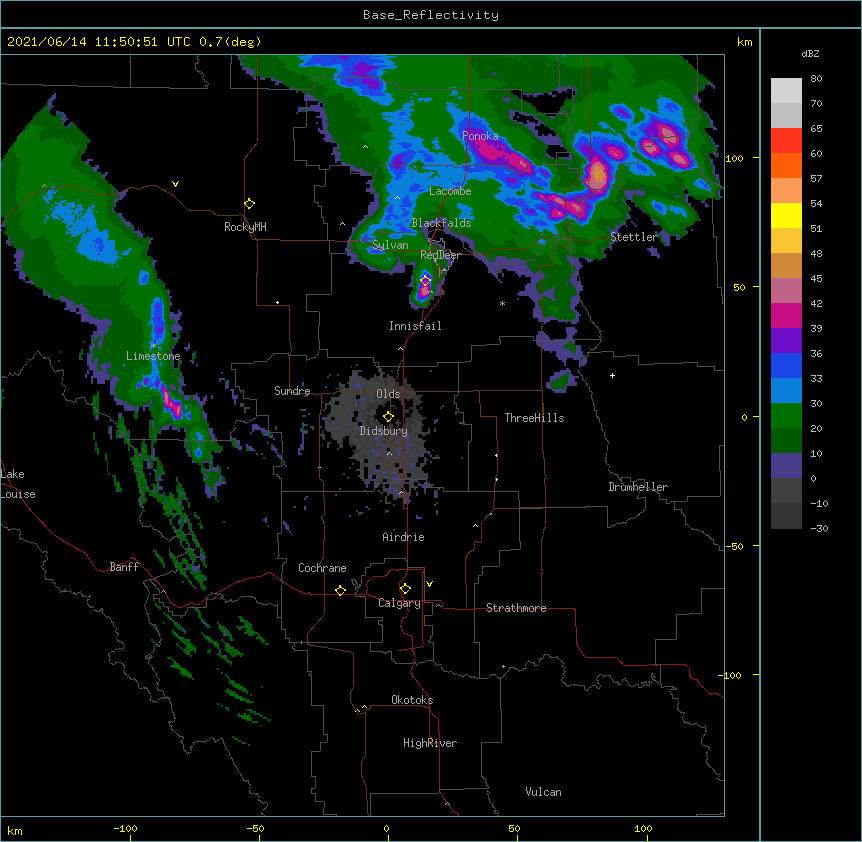Click the HighRiver city label
The height and width of the screenshot is (842, 862).
click(x=430, y=743)
